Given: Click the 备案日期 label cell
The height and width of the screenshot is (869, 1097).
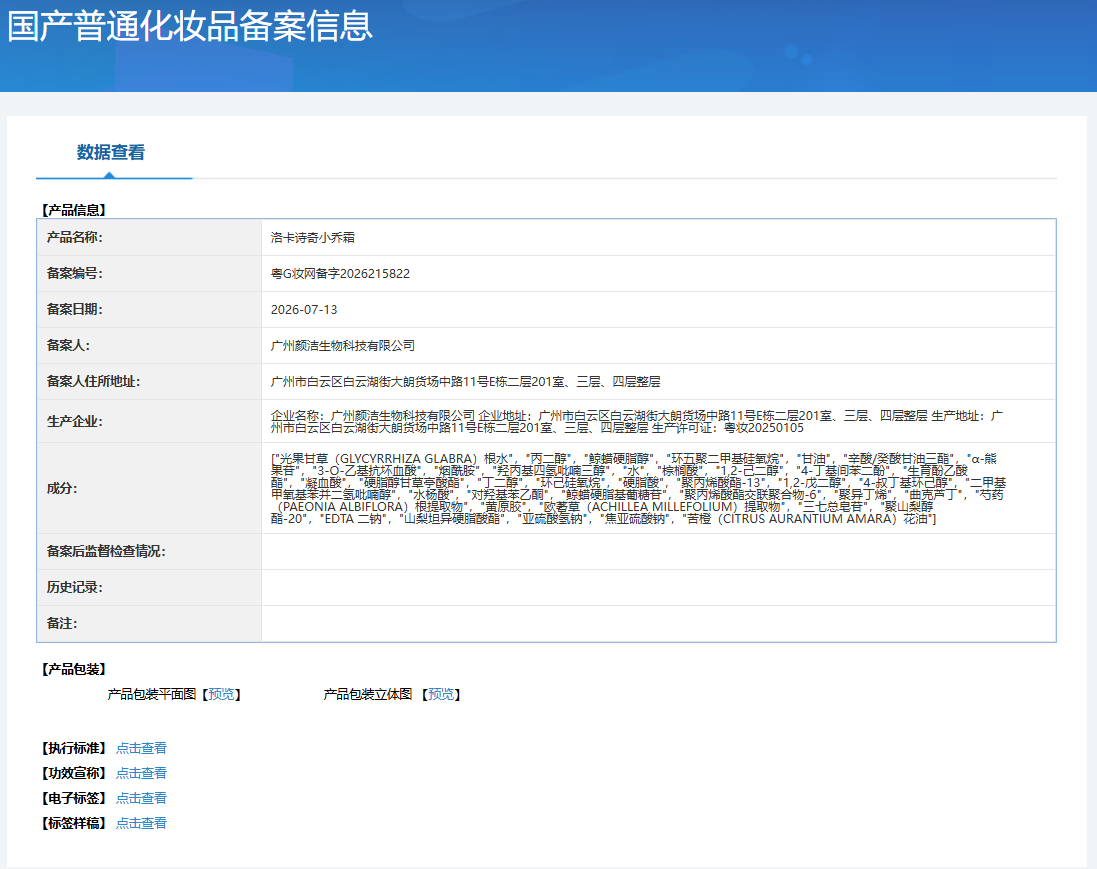Looking at the screenshot, I should tap(149, 309).
